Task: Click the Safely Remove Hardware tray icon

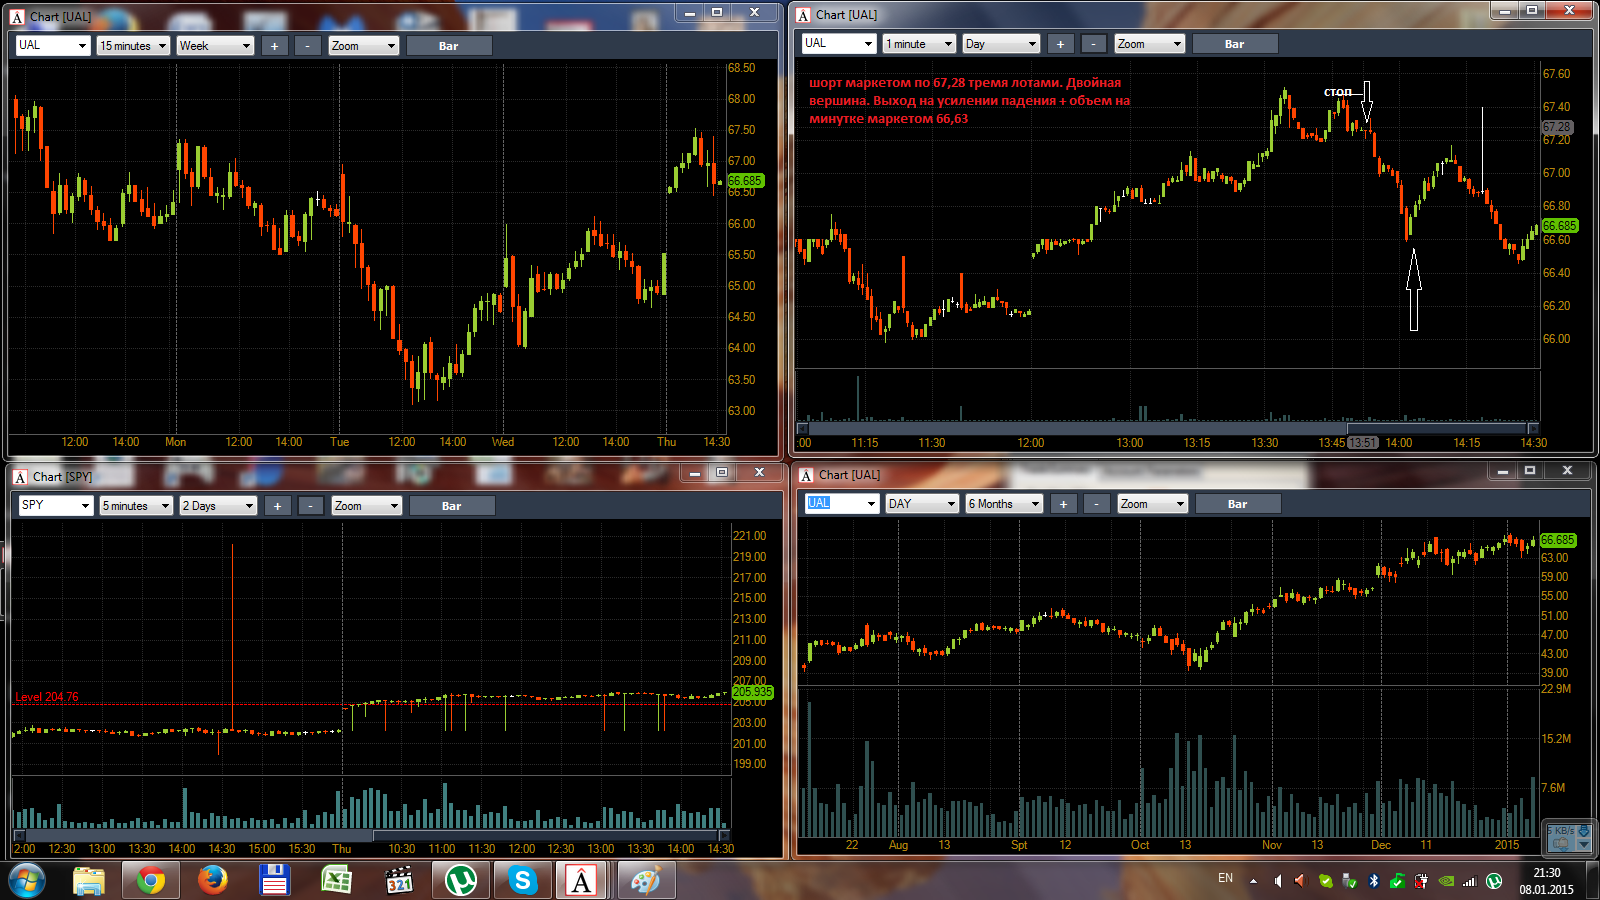Action: point(1350,881)
